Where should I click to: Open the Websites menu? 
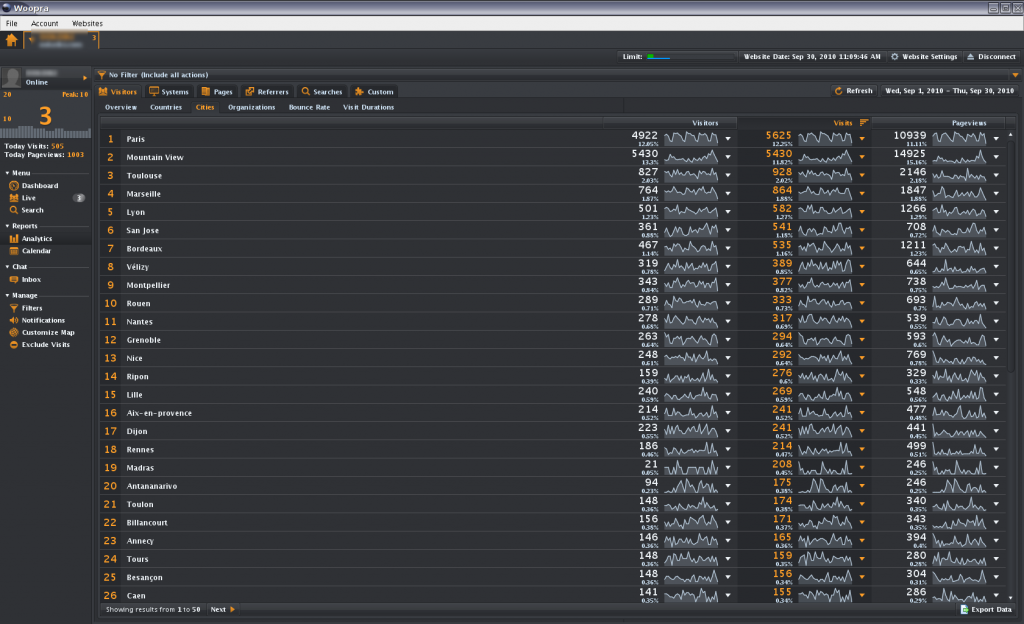(x=87, y=23)
